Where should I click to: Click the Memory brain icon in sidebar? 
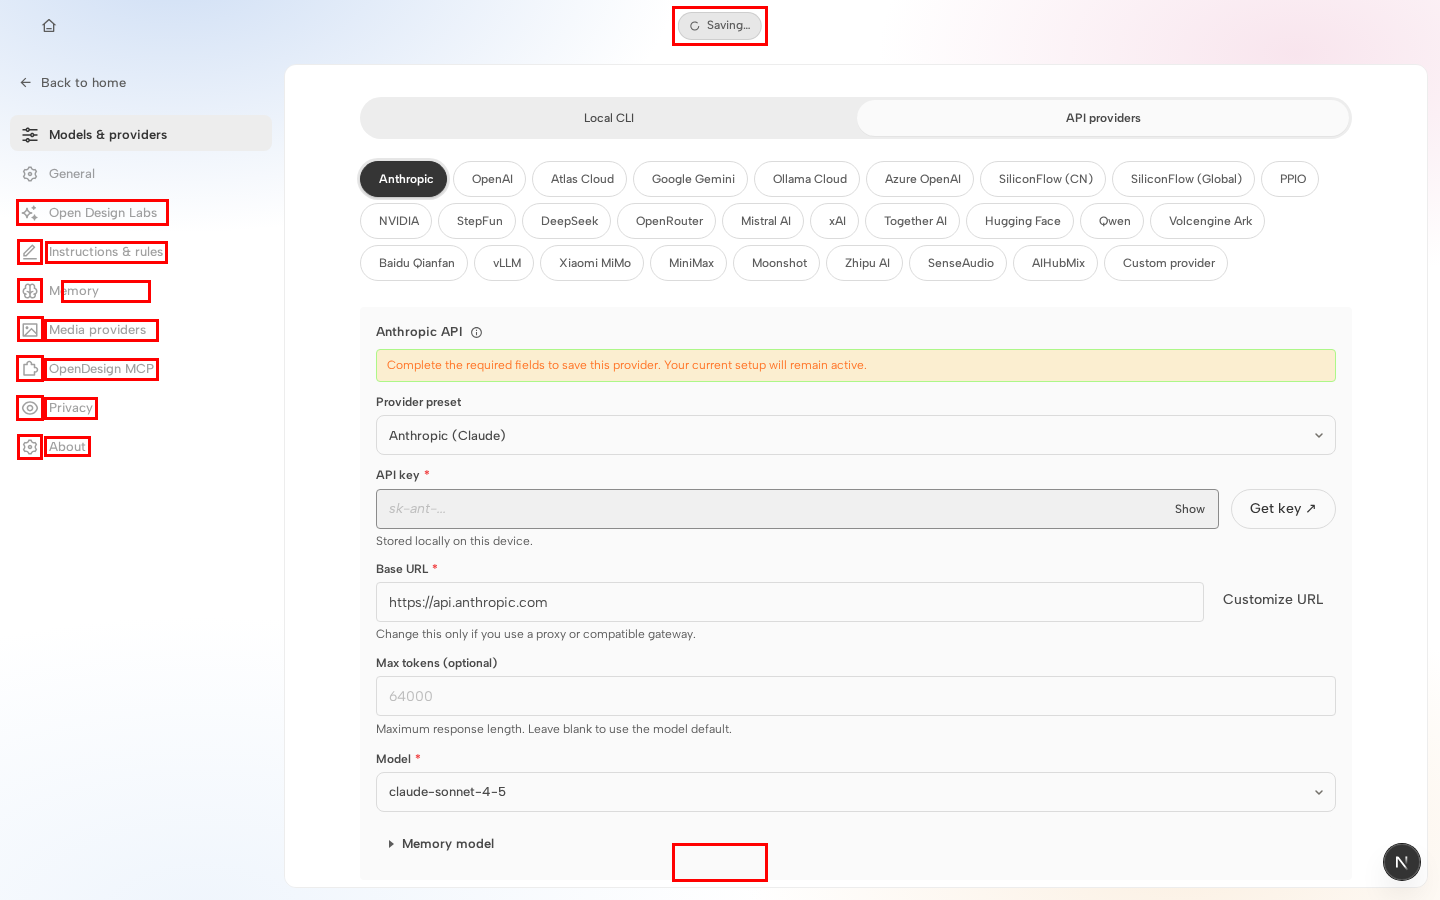point(30,291)
